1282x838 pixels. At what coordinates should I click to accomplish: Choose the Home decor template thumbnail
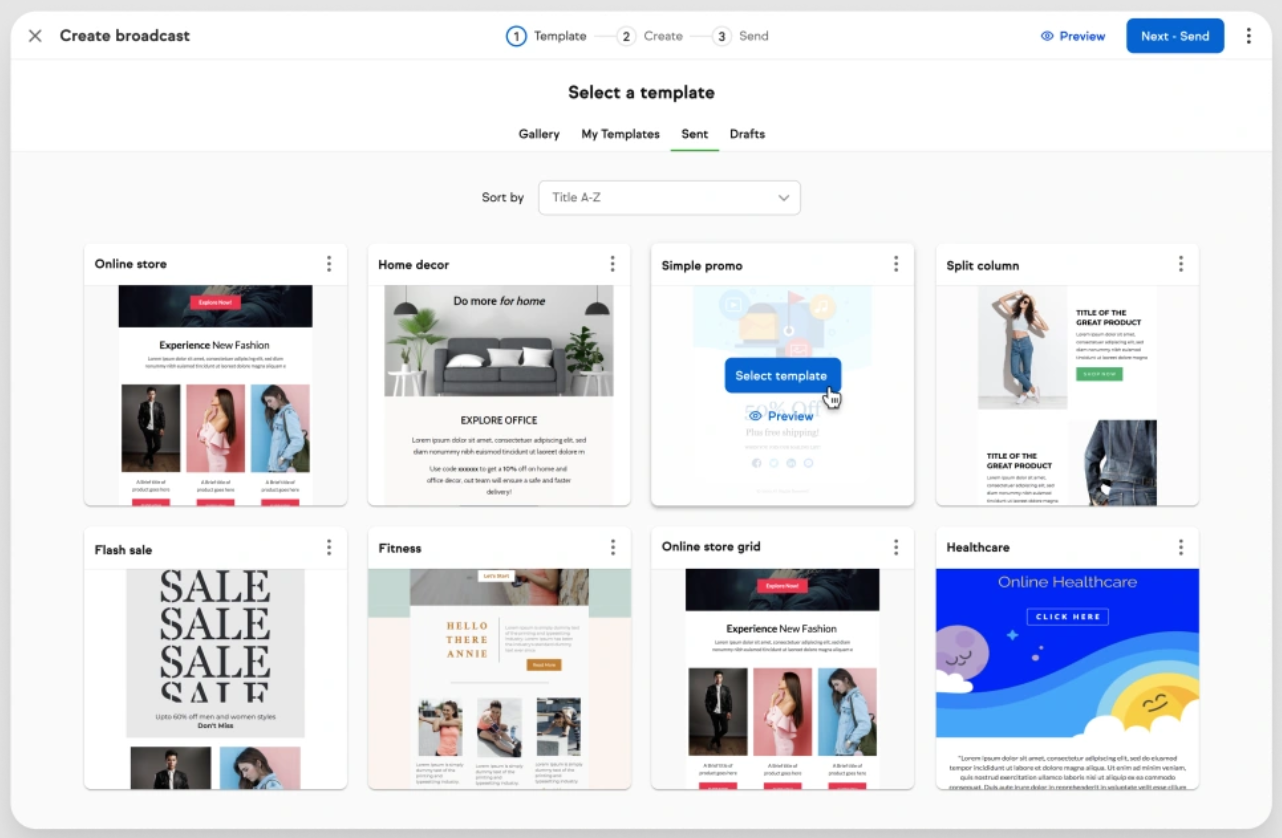click(x=499, y=395)
